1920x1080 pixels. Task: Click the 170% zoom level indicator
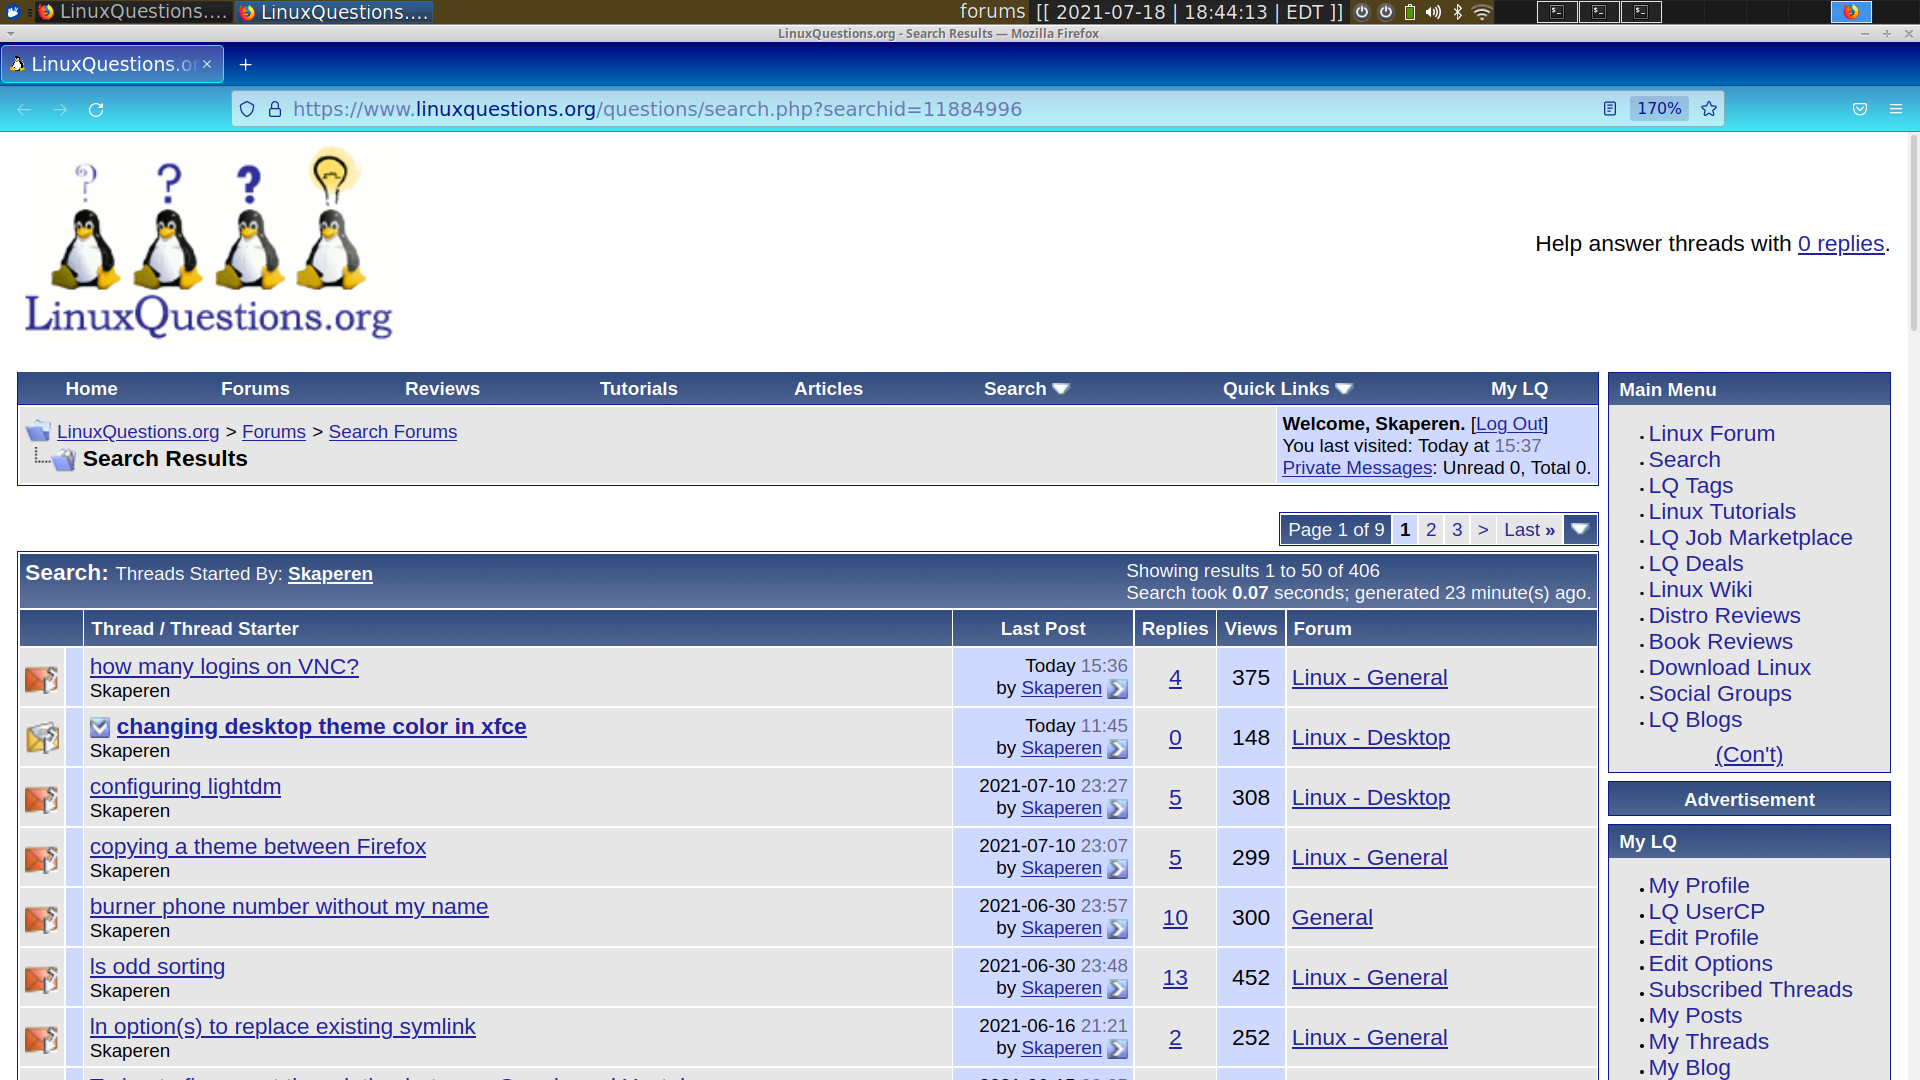(x=1659, y=109)
